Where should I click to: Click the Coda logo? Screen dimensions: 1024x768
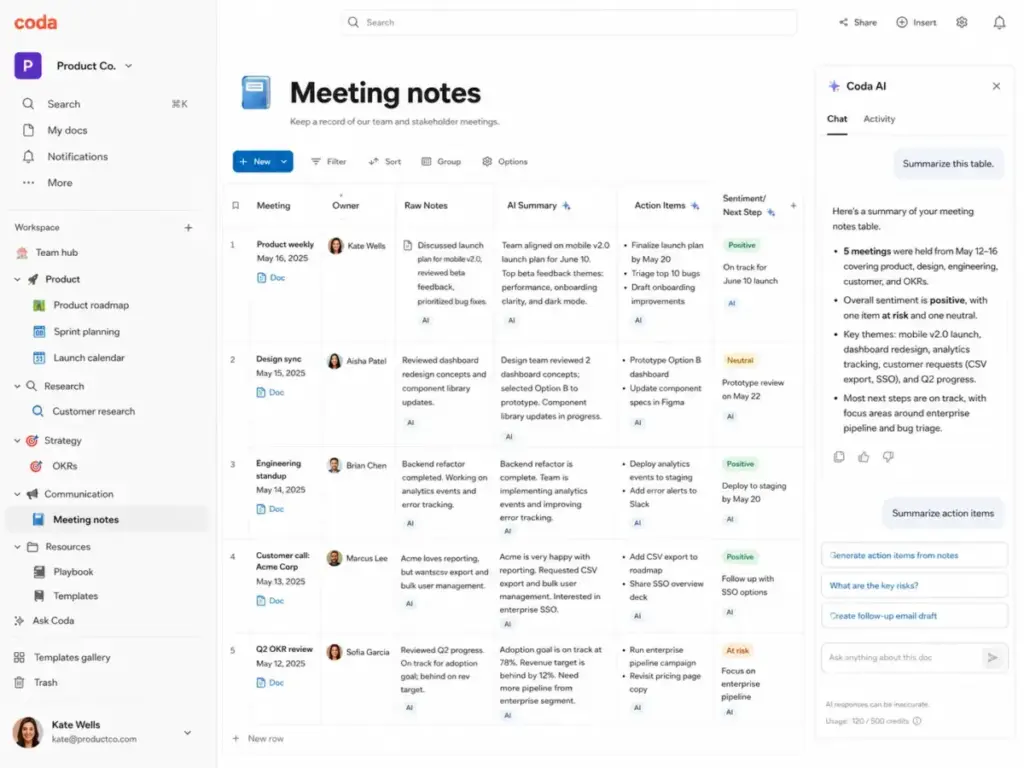pyautogui.click(x=35, y=23)
